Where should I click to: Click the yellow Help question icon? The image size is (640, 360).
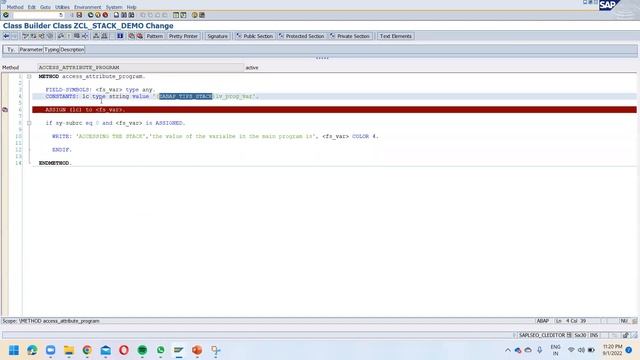click(x=195, y=15)
